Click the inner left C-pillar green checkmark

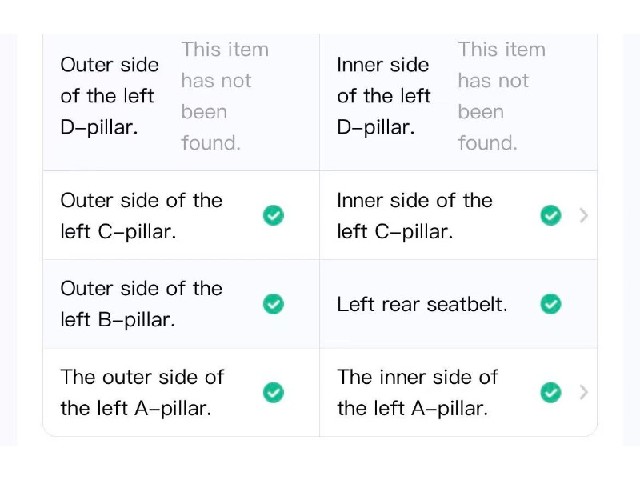click(551, 216)
